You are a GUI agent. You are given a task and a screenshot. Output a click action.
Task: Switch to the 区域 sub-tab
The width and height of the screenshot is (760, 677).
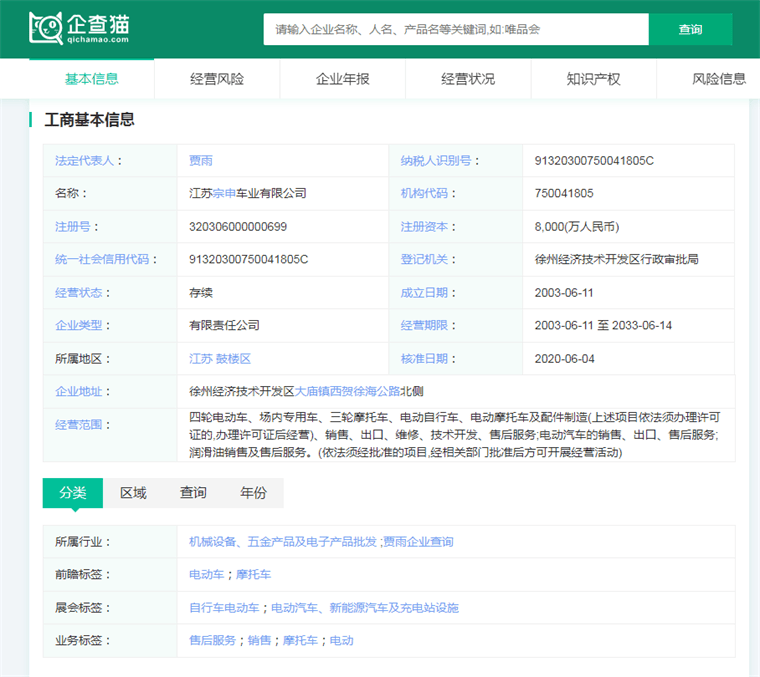coord(133,493)
